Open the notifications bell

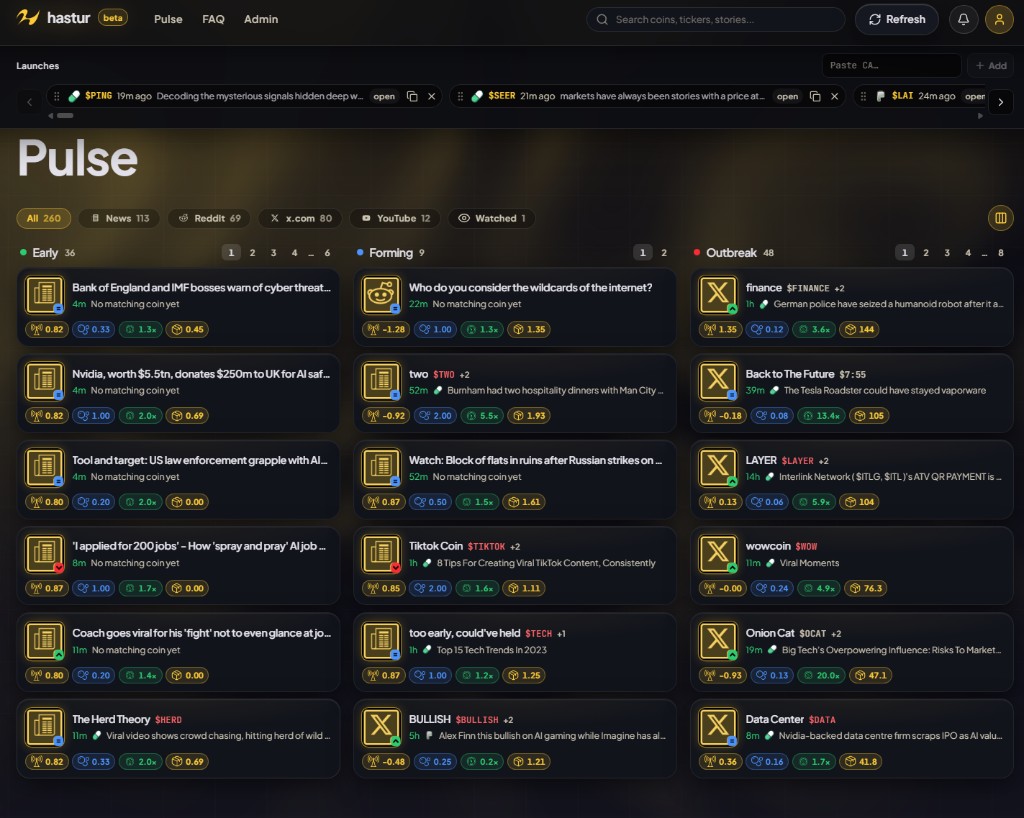[x=963, y=20]
